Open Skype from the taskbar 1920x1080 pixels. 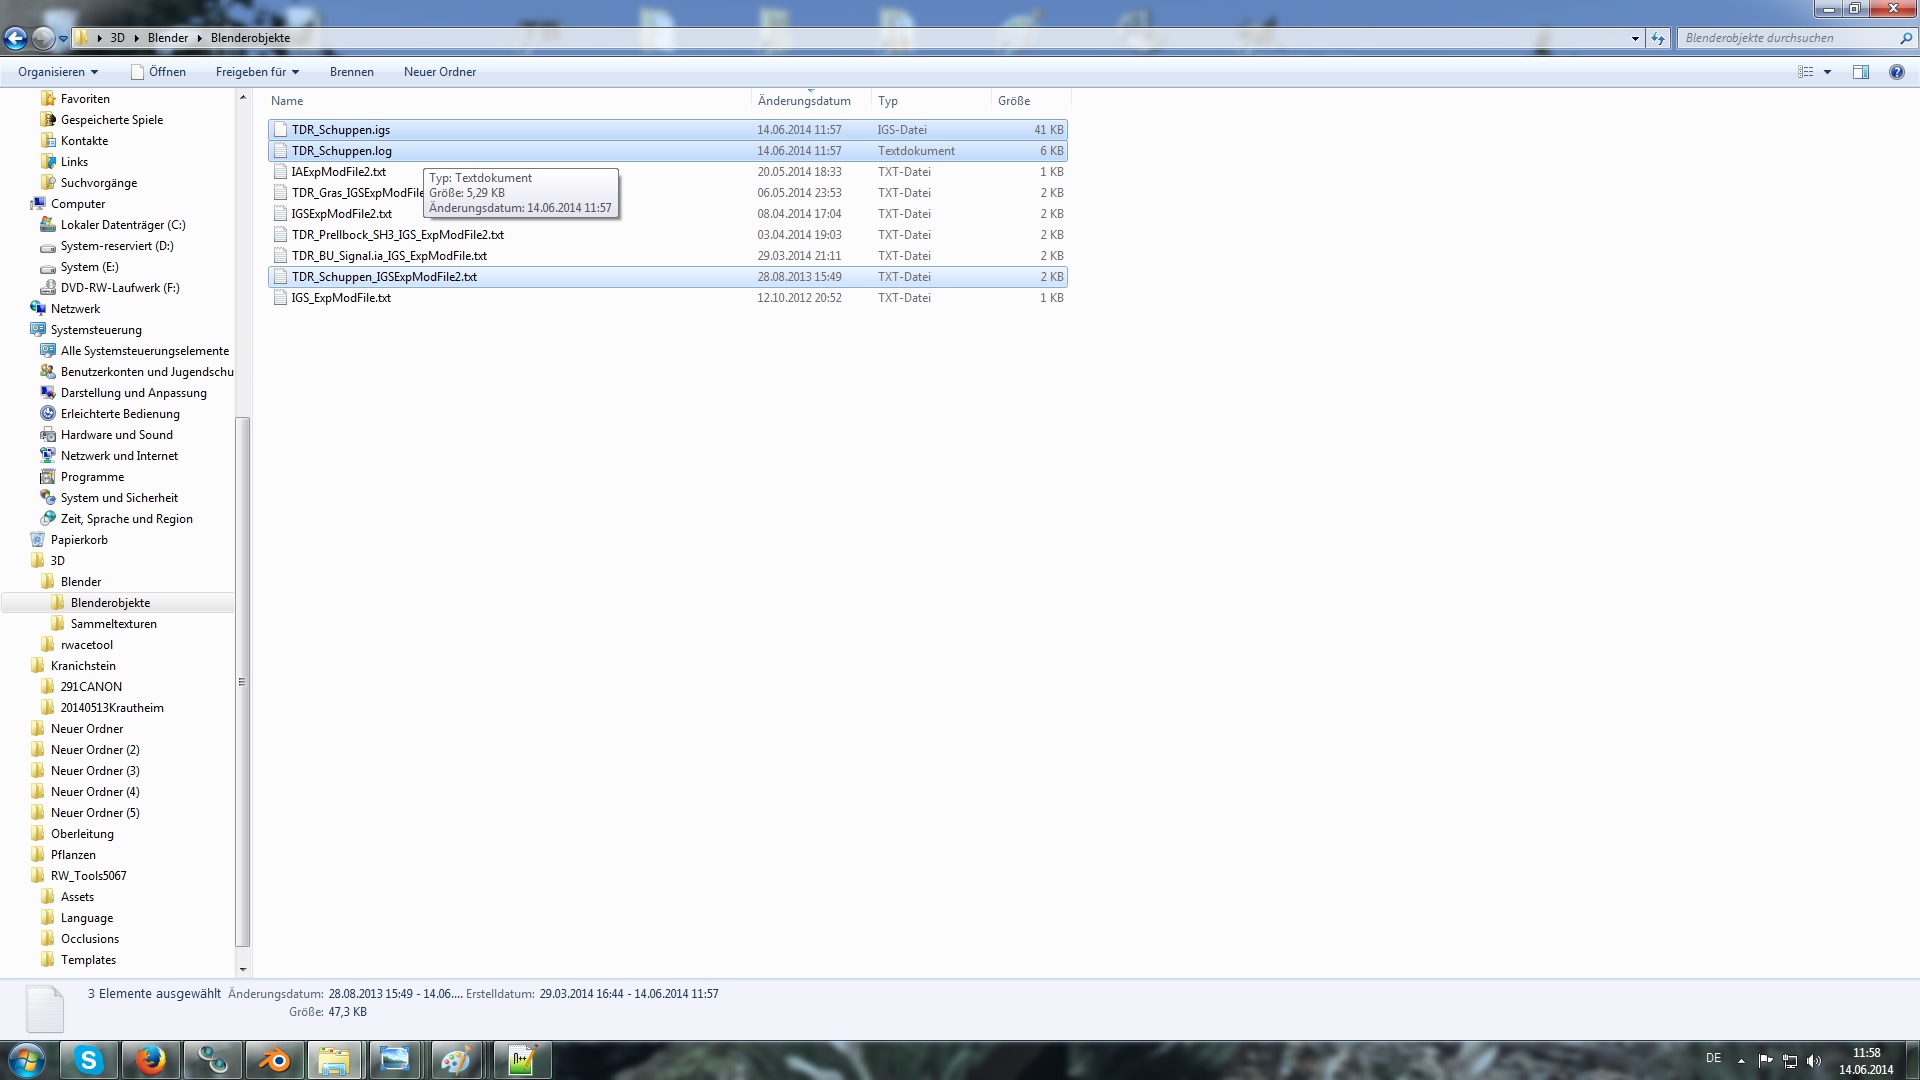click(89, 1060)
